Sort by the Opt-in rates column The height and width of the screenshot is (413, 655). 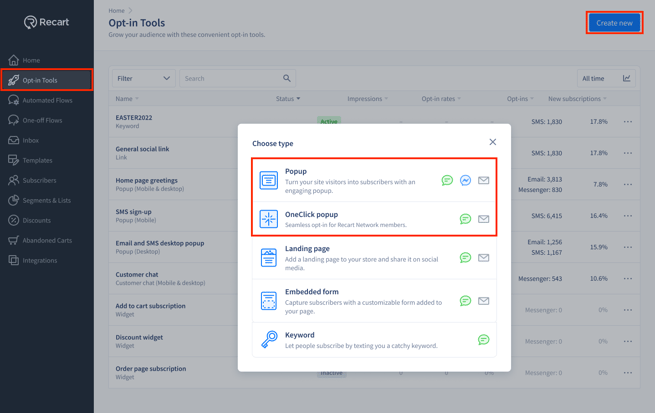[441, 99]
